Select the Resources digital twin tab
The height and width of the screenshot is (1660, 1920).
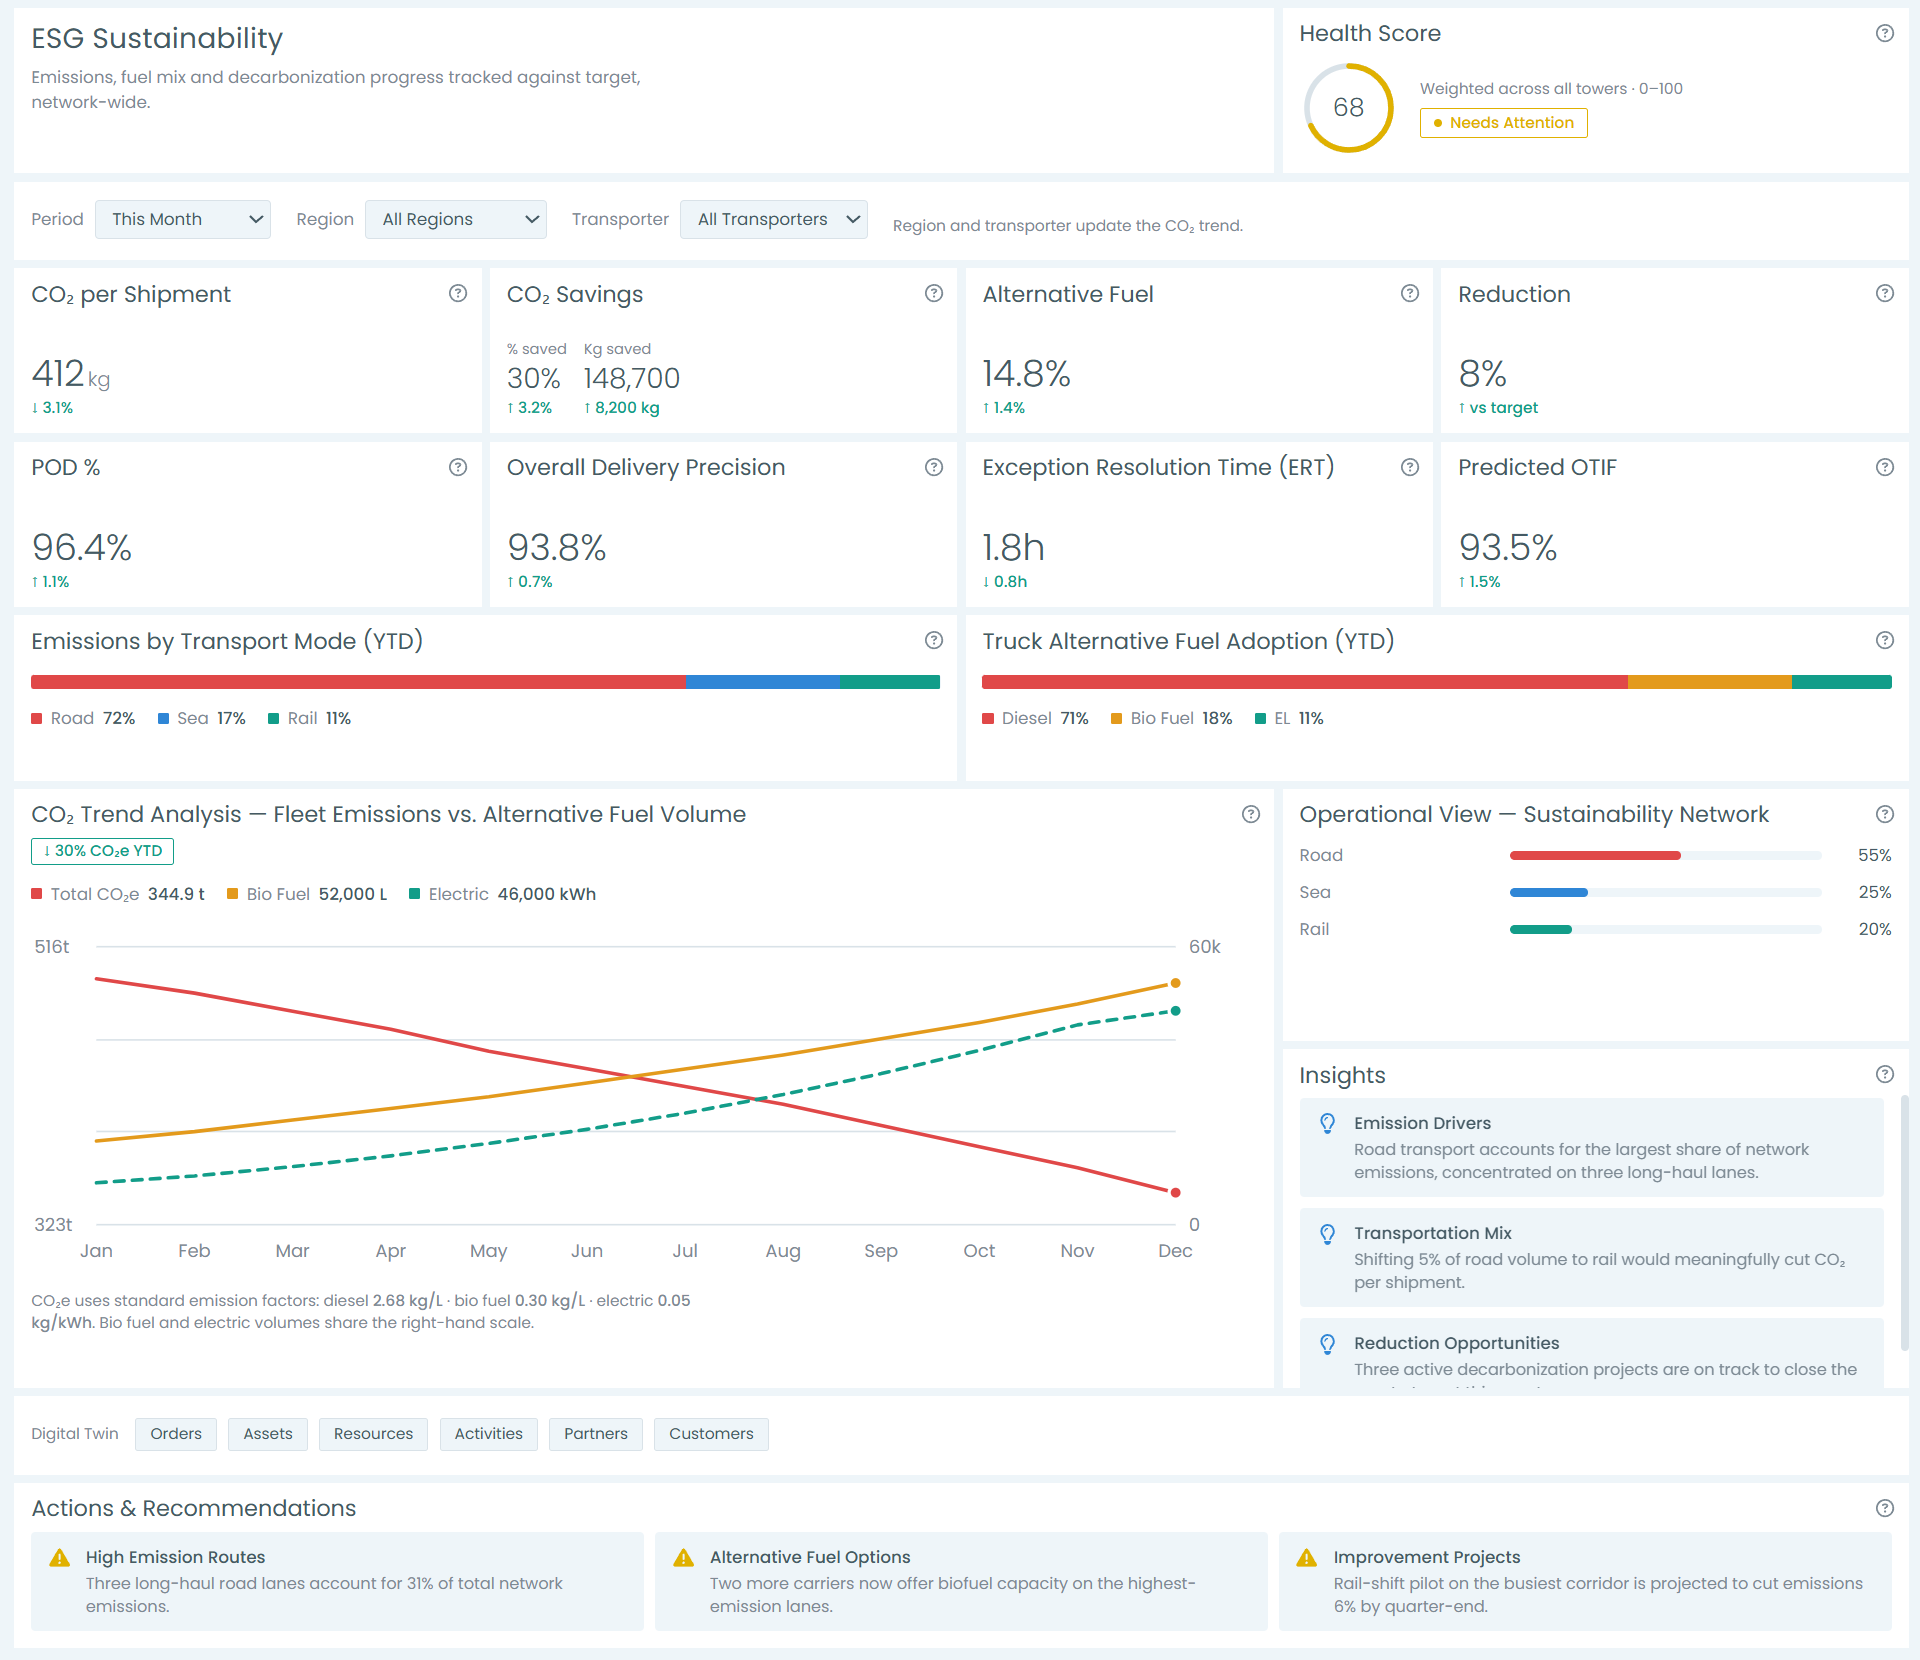tap(373, 1434)
